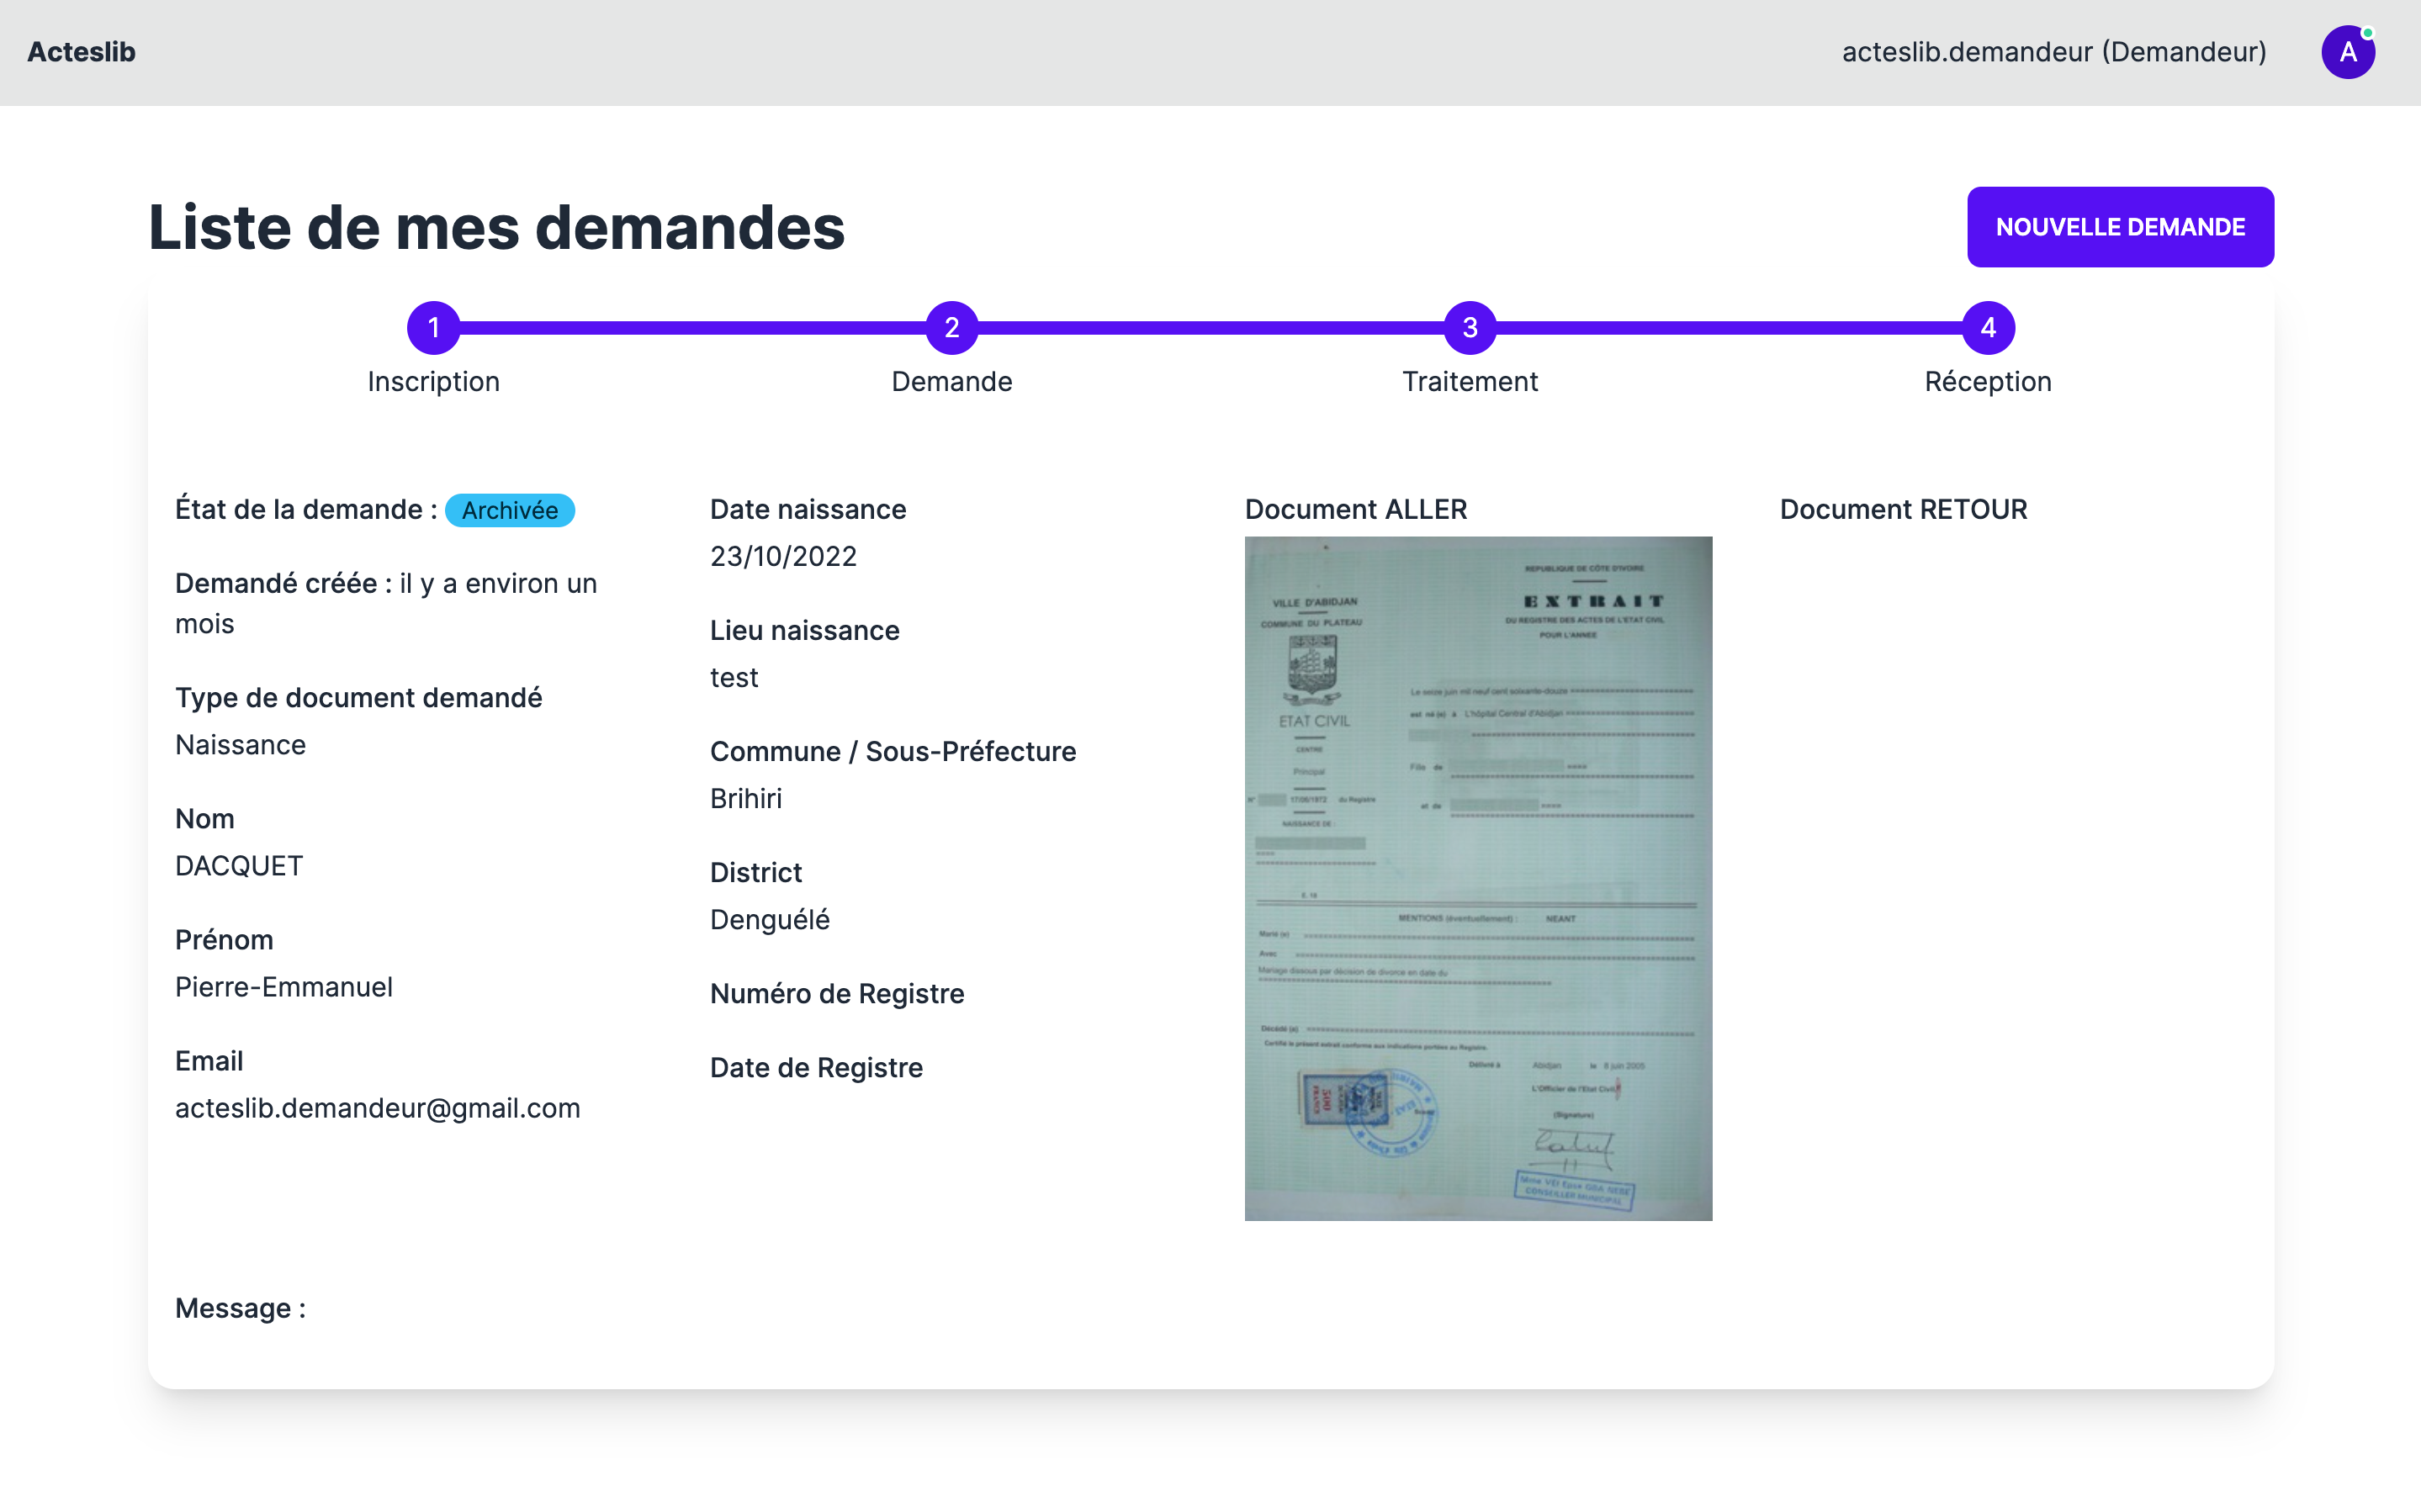Screen dimensions: 2421x1512
Task: Click the acteslib.demandeur (Demandeur) username
Action: [x=2053, y=52]
